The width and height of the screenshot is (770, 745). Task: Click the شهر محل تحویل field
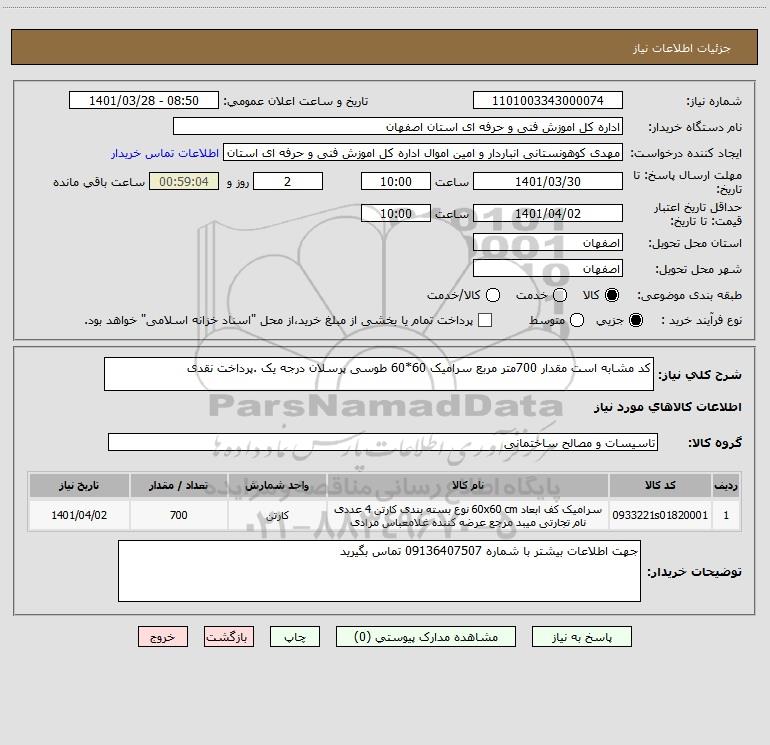tap(548, 269)
